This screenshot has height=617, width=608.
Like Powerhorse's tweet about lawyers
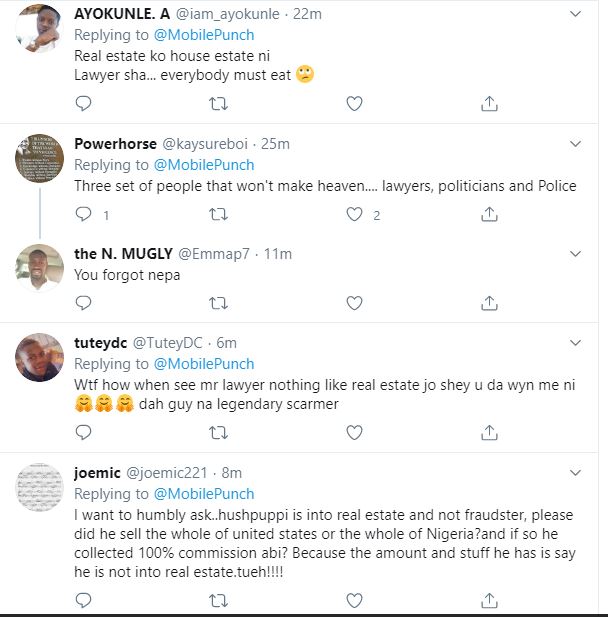click(353, 214)
